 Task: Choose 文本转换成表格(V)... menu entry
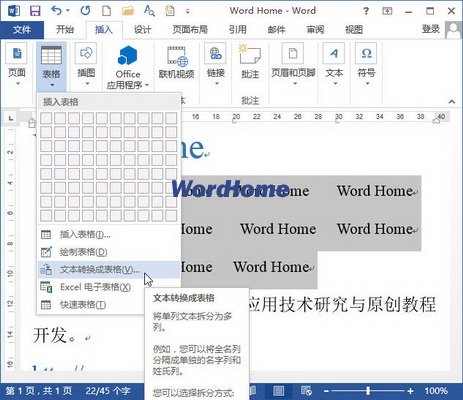pyautogui.click(x=109, y=270)
